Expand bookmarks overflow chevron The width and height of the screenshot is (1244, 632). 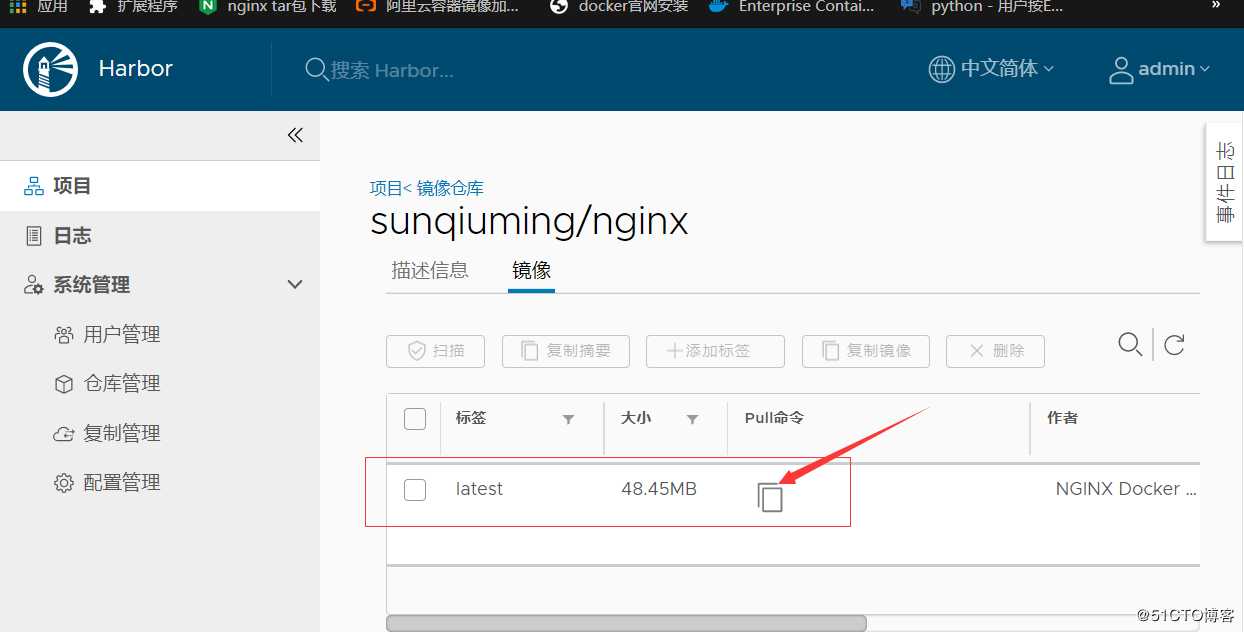pos(1215,6)
